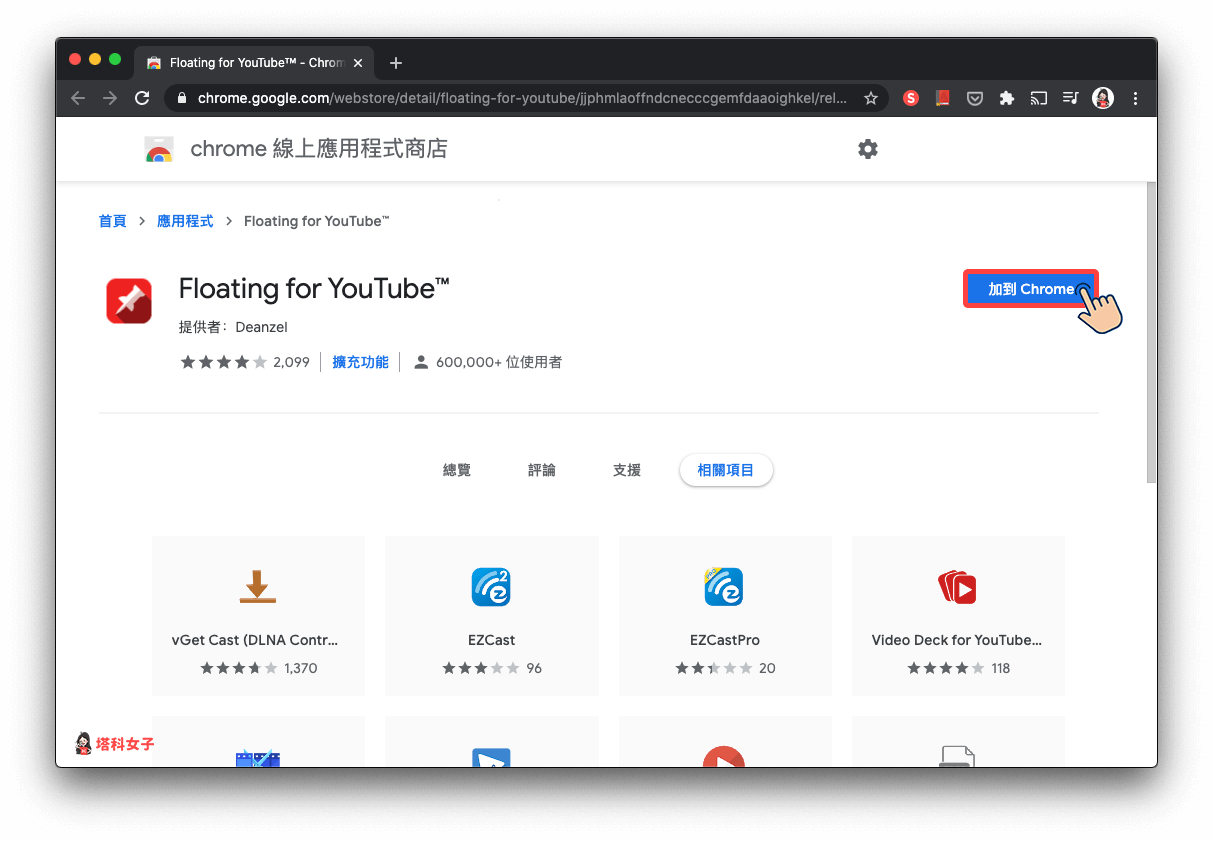Screen dimensions: 1213x841
Task: Click the Cast icon in toolbar
Action: (1038, 98)
